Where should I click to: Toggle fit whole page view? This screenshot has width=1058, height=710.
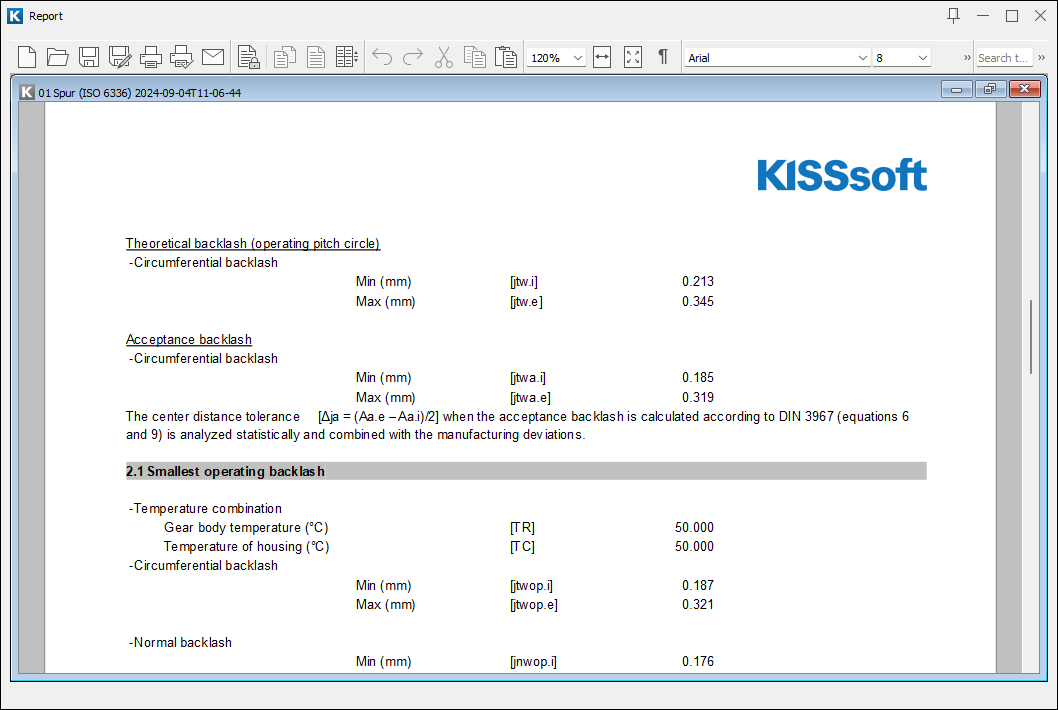coord(633,57)
